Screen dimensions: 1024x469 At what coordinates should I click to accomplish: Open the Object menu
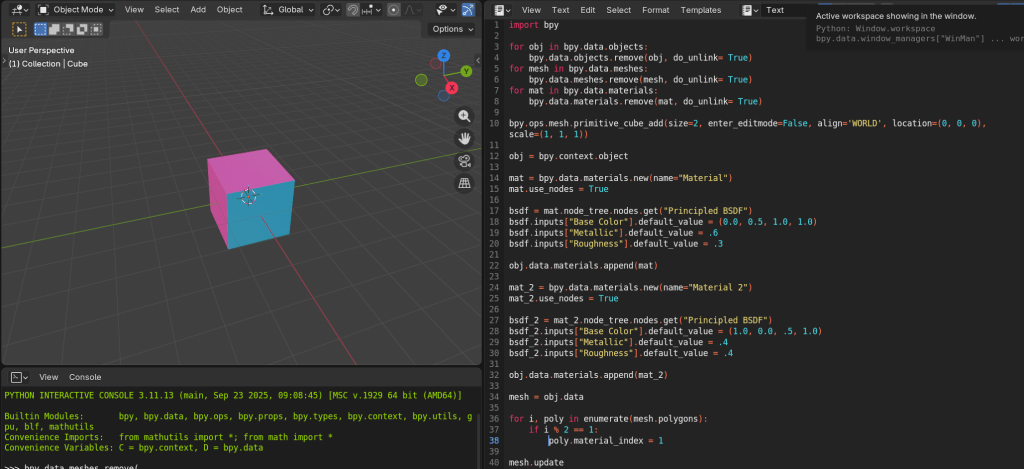click(x=229, y=10)
